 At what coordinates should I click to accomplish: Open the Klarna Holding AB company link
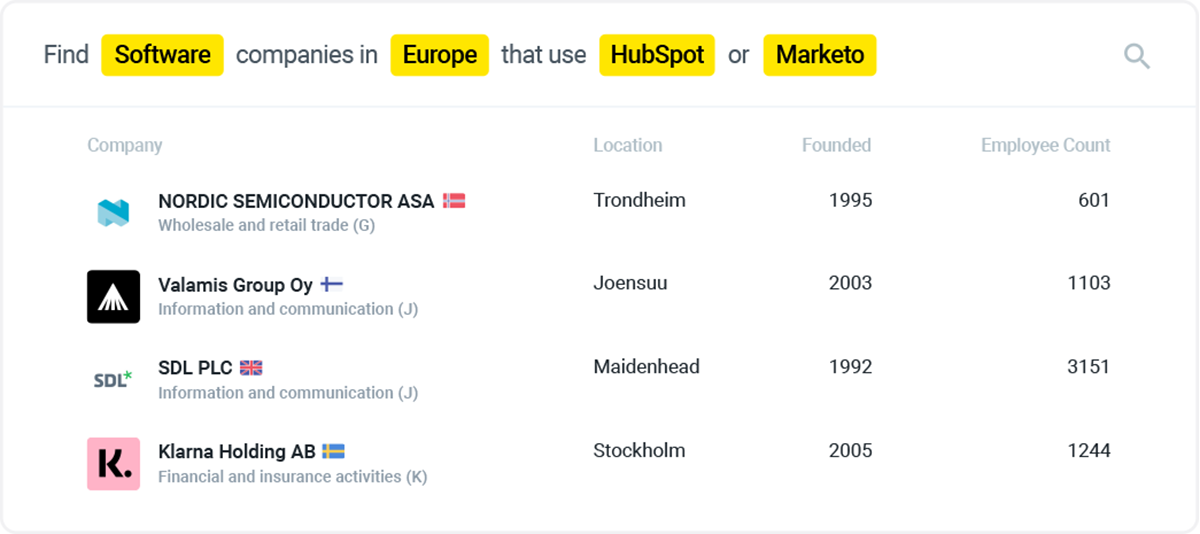click(x=237, y=451)
